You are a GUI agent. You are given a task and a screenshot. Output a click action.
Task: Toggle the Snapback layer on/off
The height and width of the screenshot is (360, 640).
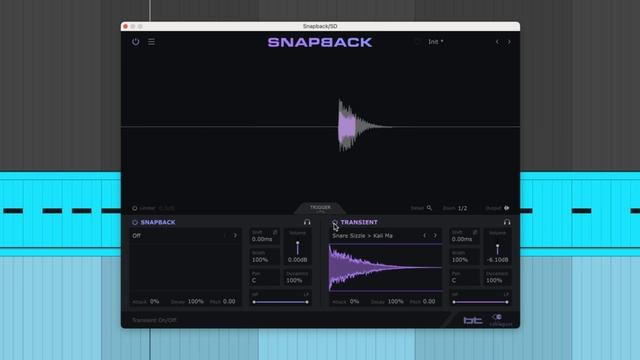pyautogui.click(x=135, y=222)
